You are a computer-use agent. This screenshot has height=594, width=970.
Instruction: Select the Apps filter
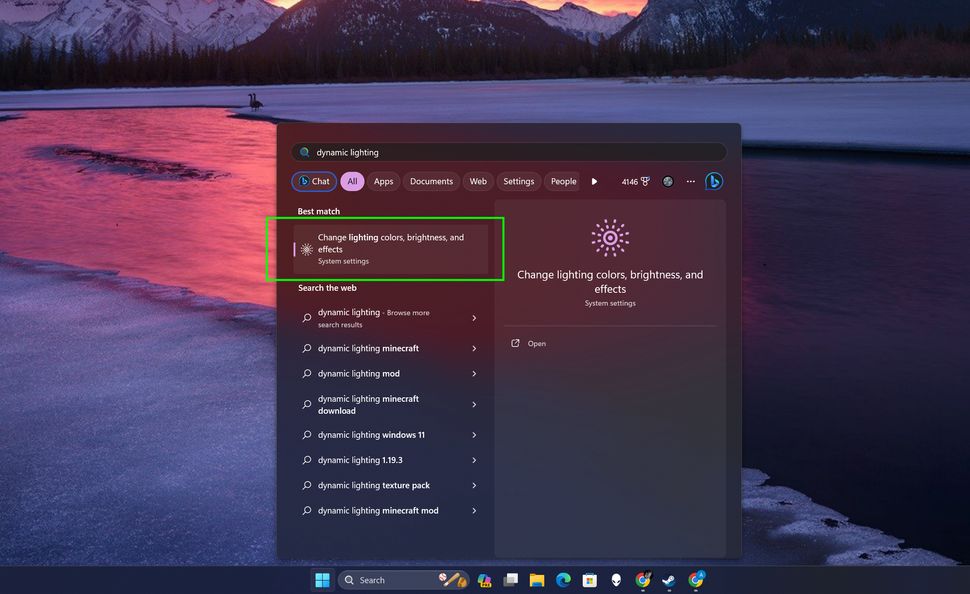tap(383, 181)
